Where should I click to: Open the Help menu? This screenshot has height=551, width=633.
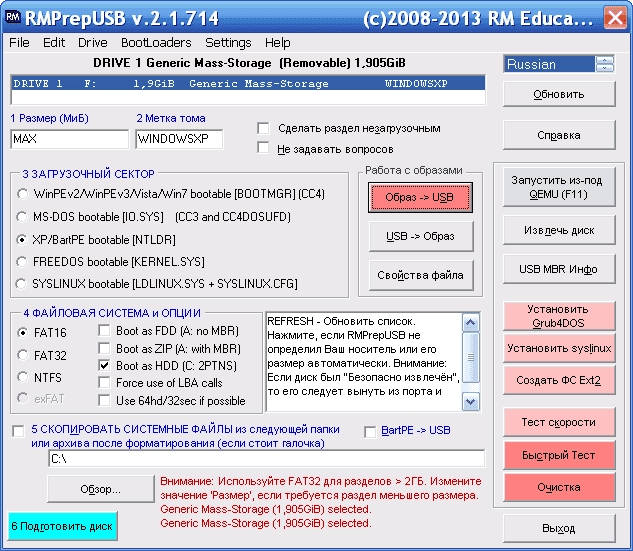277,43
